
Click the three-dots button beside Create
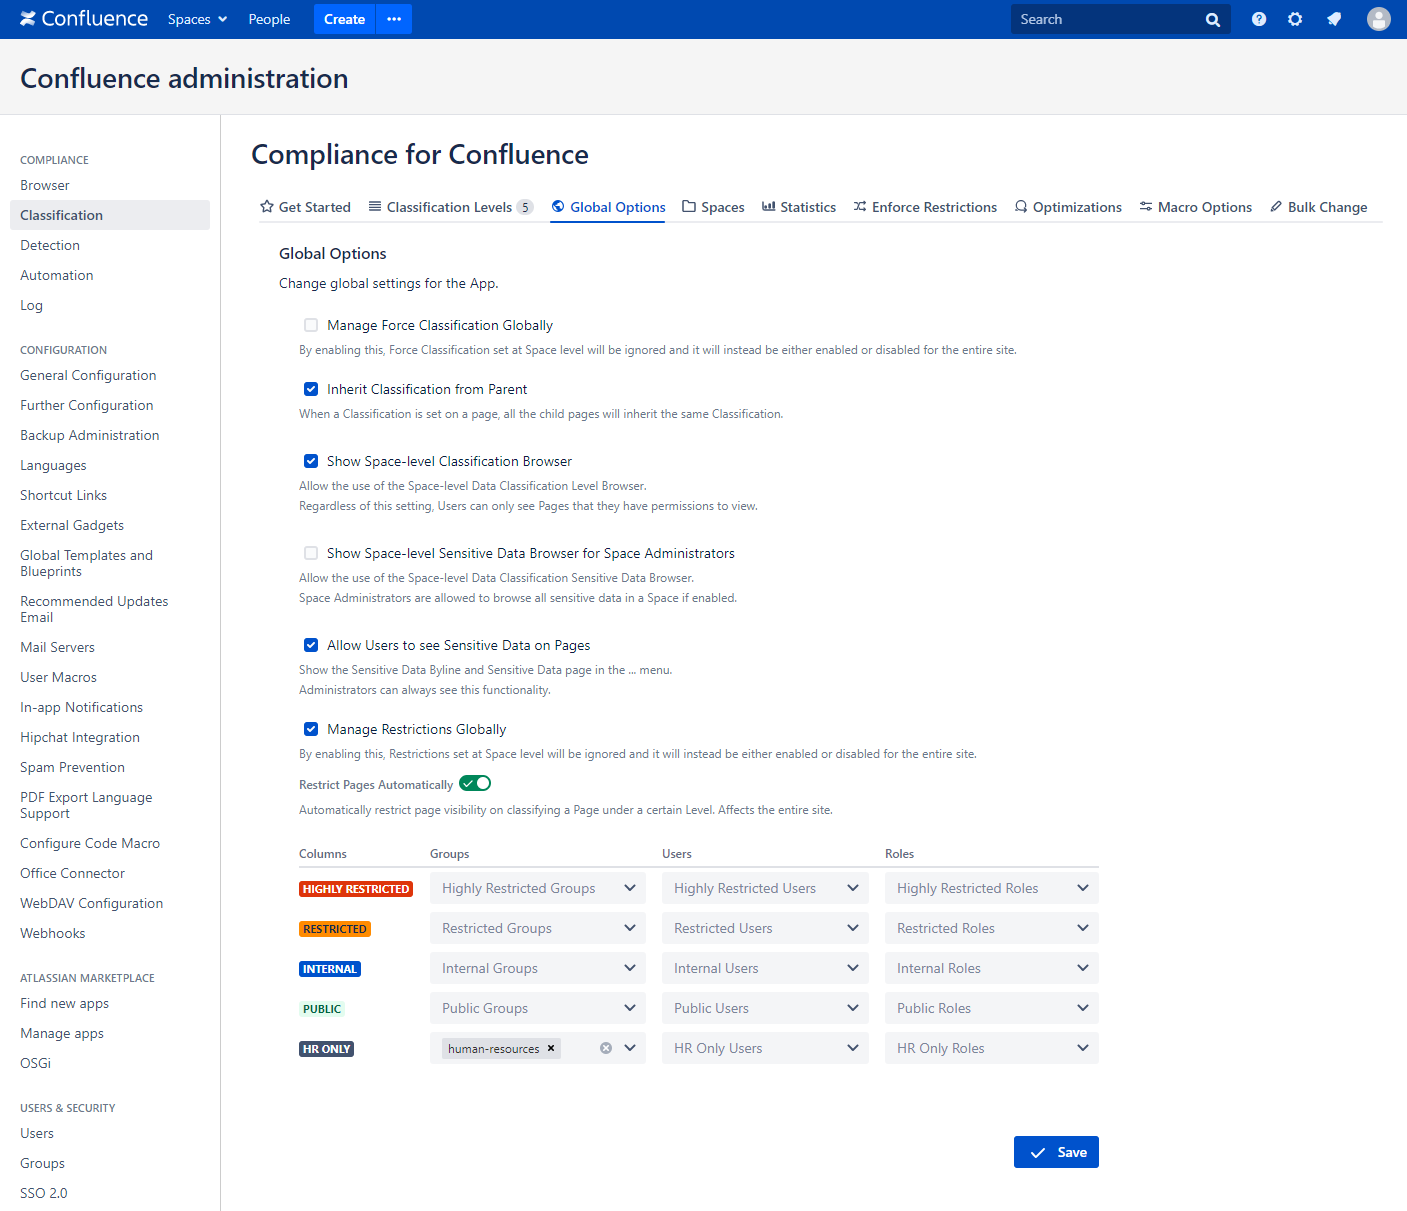click(x=394, y=19)
